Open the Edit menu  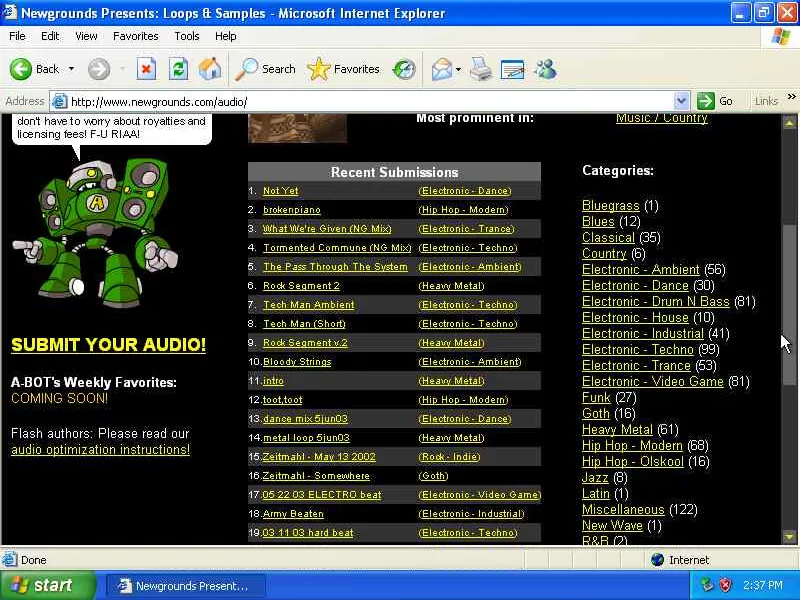tap(50, 36)
